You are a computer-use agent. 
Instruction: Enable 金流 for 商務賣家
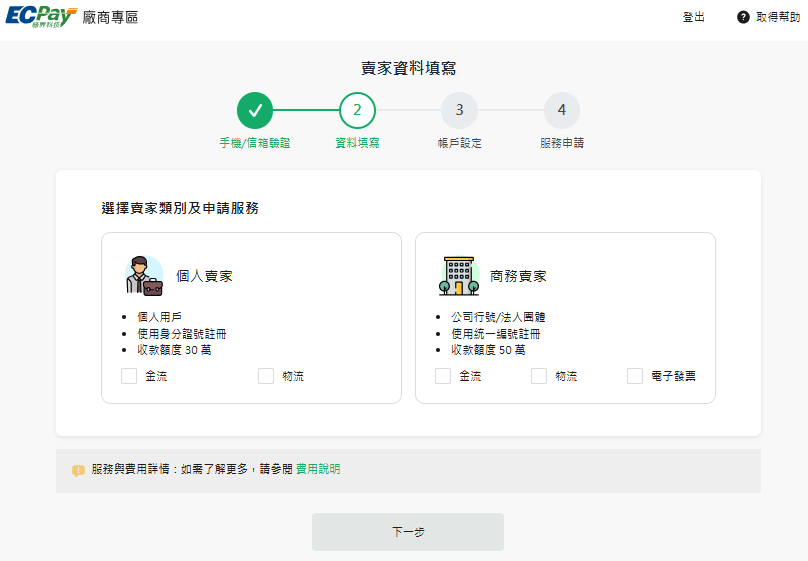point(443,376)
